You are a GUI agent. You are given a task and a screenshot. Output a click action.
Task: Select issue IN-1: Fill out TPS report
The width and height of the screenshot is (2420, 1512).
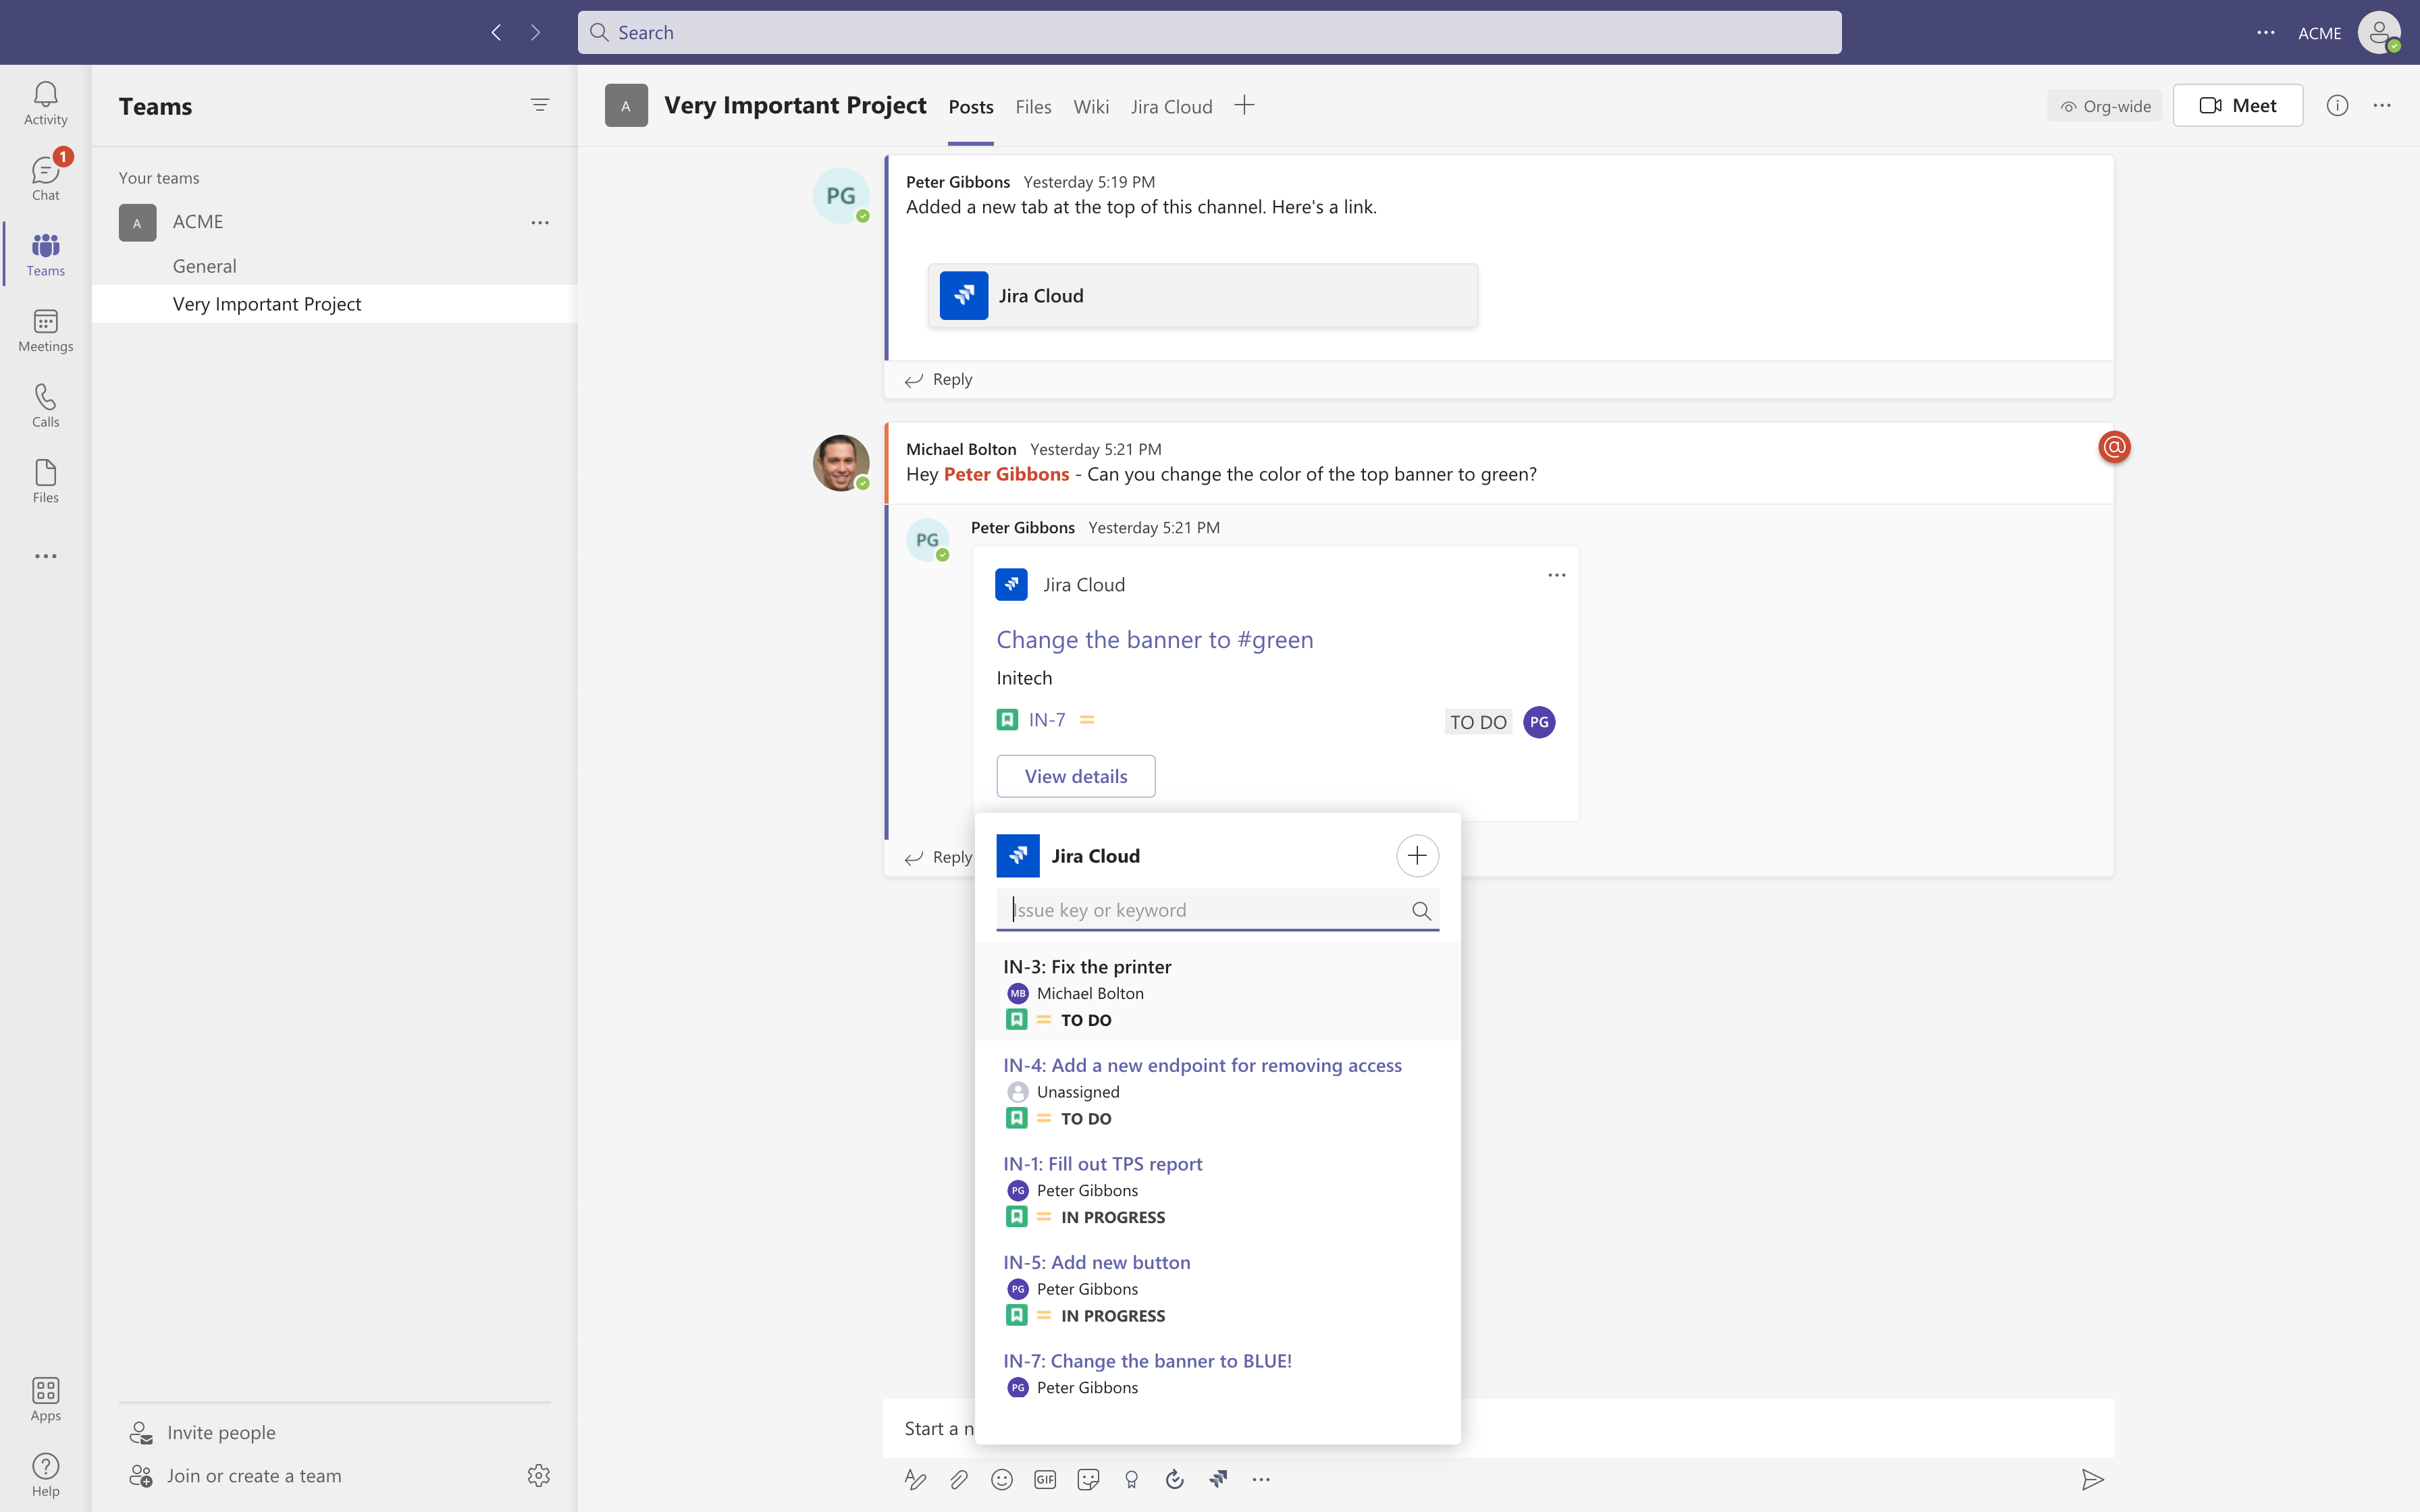coord(1217,1190)
